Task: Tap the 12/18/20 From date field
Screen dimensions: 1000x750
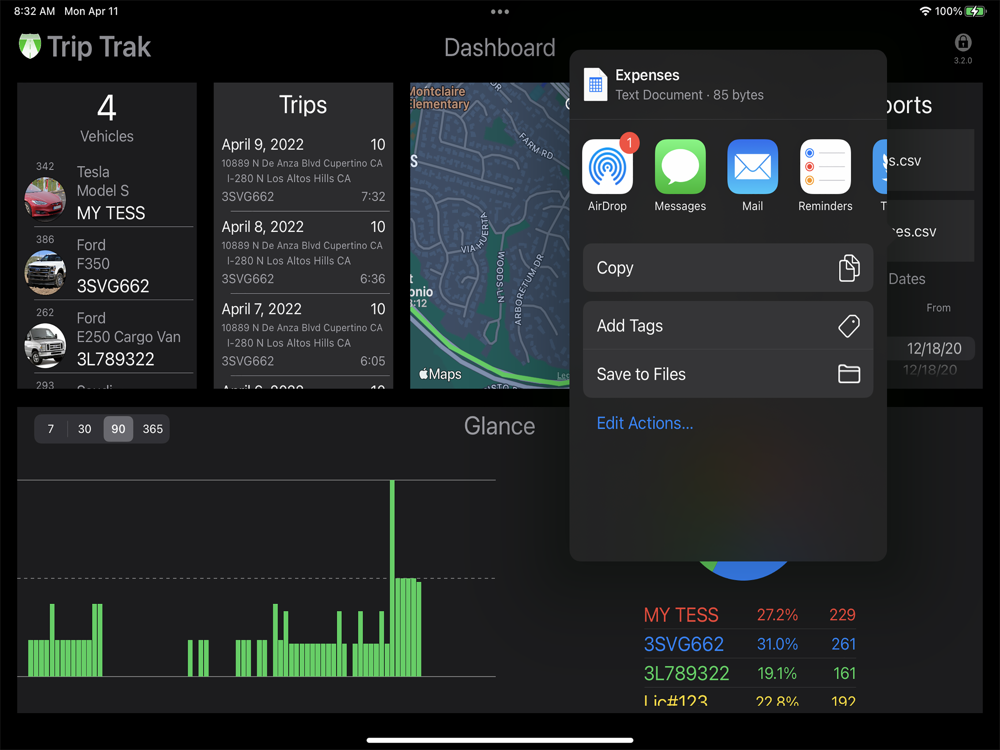Action: [x=934, y=348]
